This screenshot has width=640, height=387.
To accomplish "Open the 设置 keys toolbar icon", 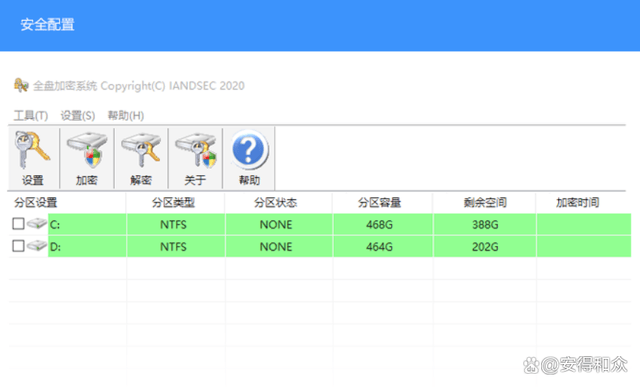I will click(33, 150).
